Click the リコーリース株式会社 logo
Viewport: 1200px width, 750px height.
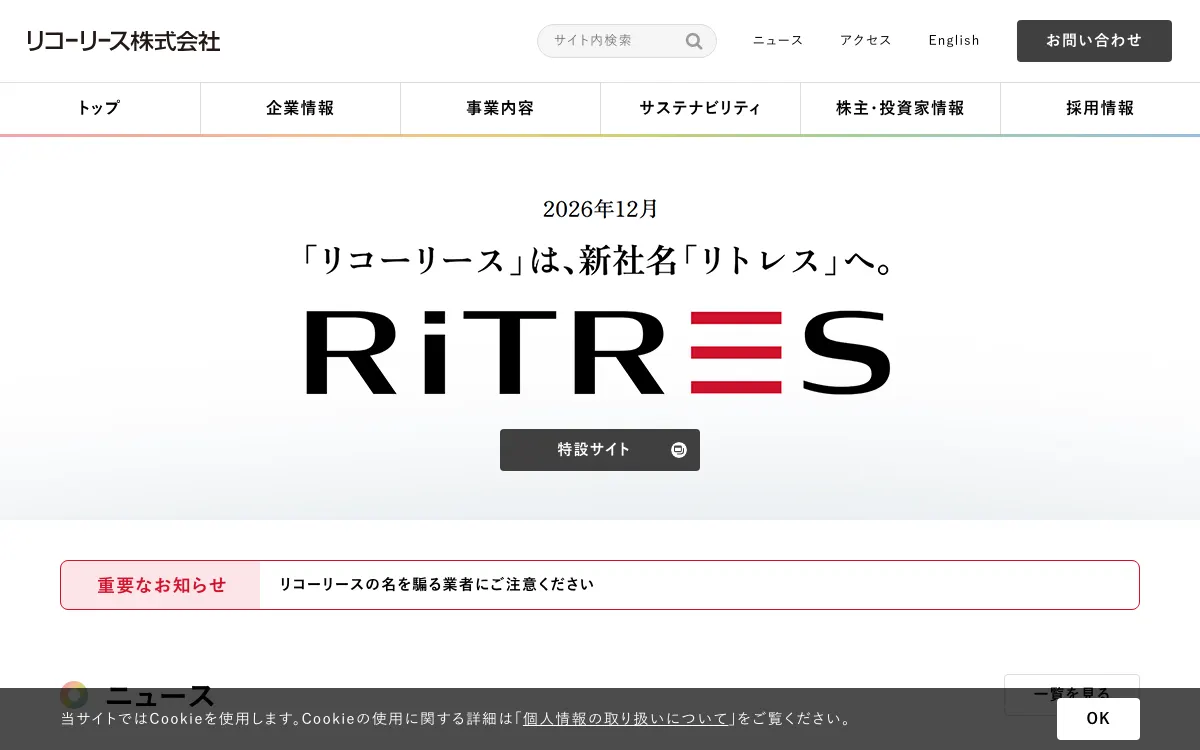click(123, 41)
